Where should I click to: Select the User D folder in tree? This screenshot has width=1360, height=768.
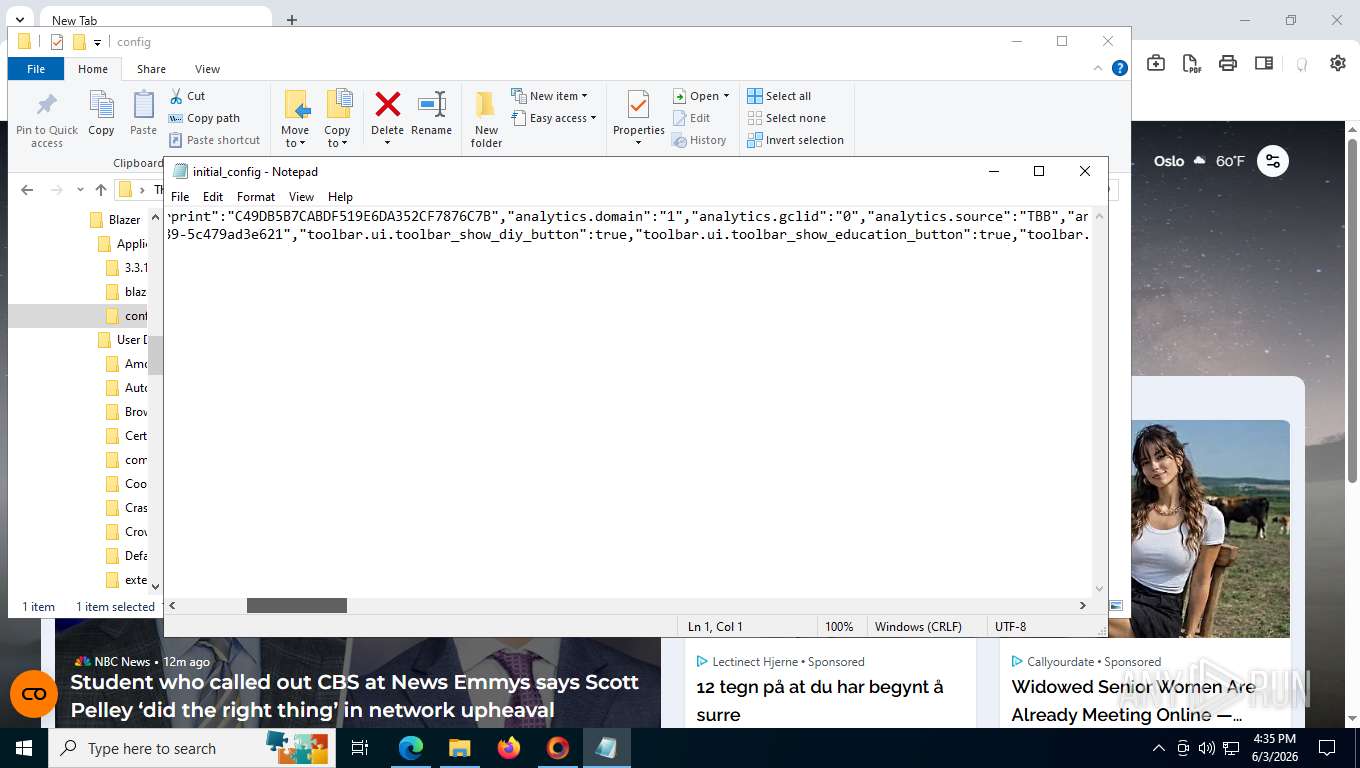122,340
